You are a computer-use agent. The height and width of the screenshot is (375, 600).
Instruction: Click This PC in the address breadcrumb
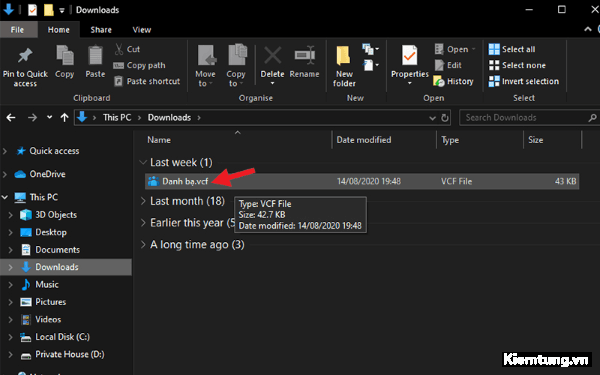[117, 117]
